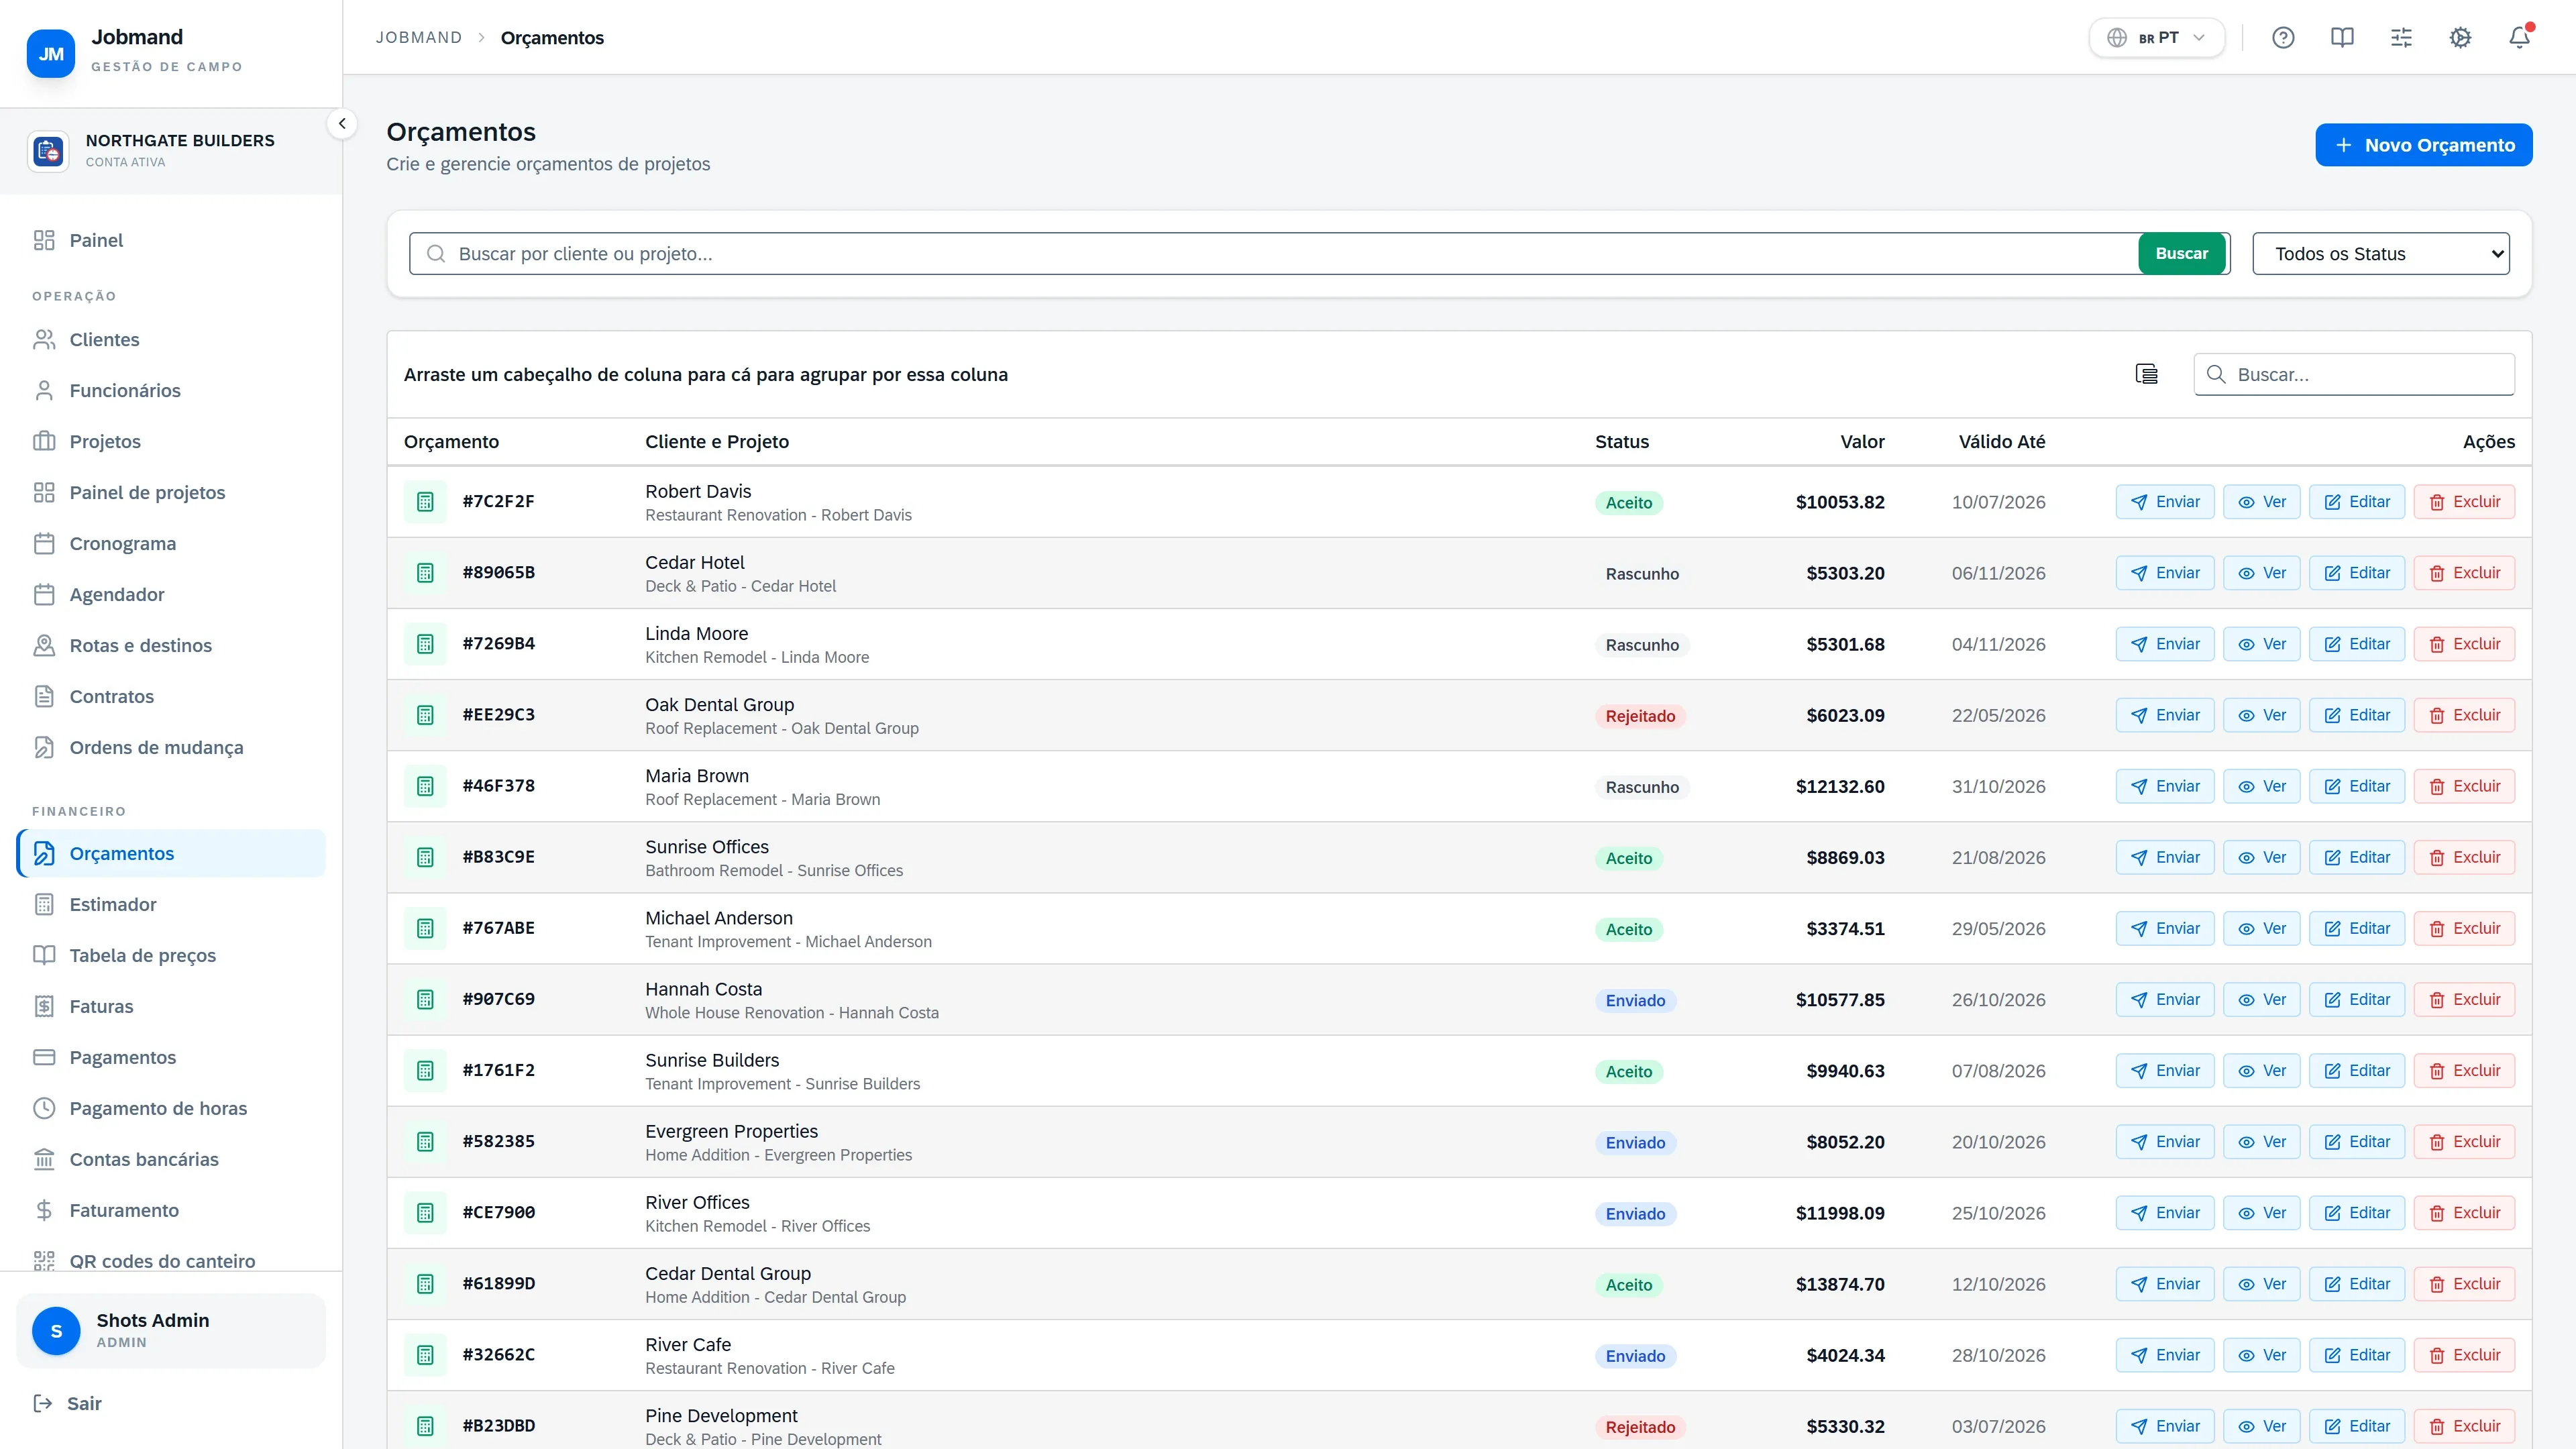Screen dimensions: 2576x1449
Task: Delete the Oak Dental Group quote
Action: coord(2464,715)
